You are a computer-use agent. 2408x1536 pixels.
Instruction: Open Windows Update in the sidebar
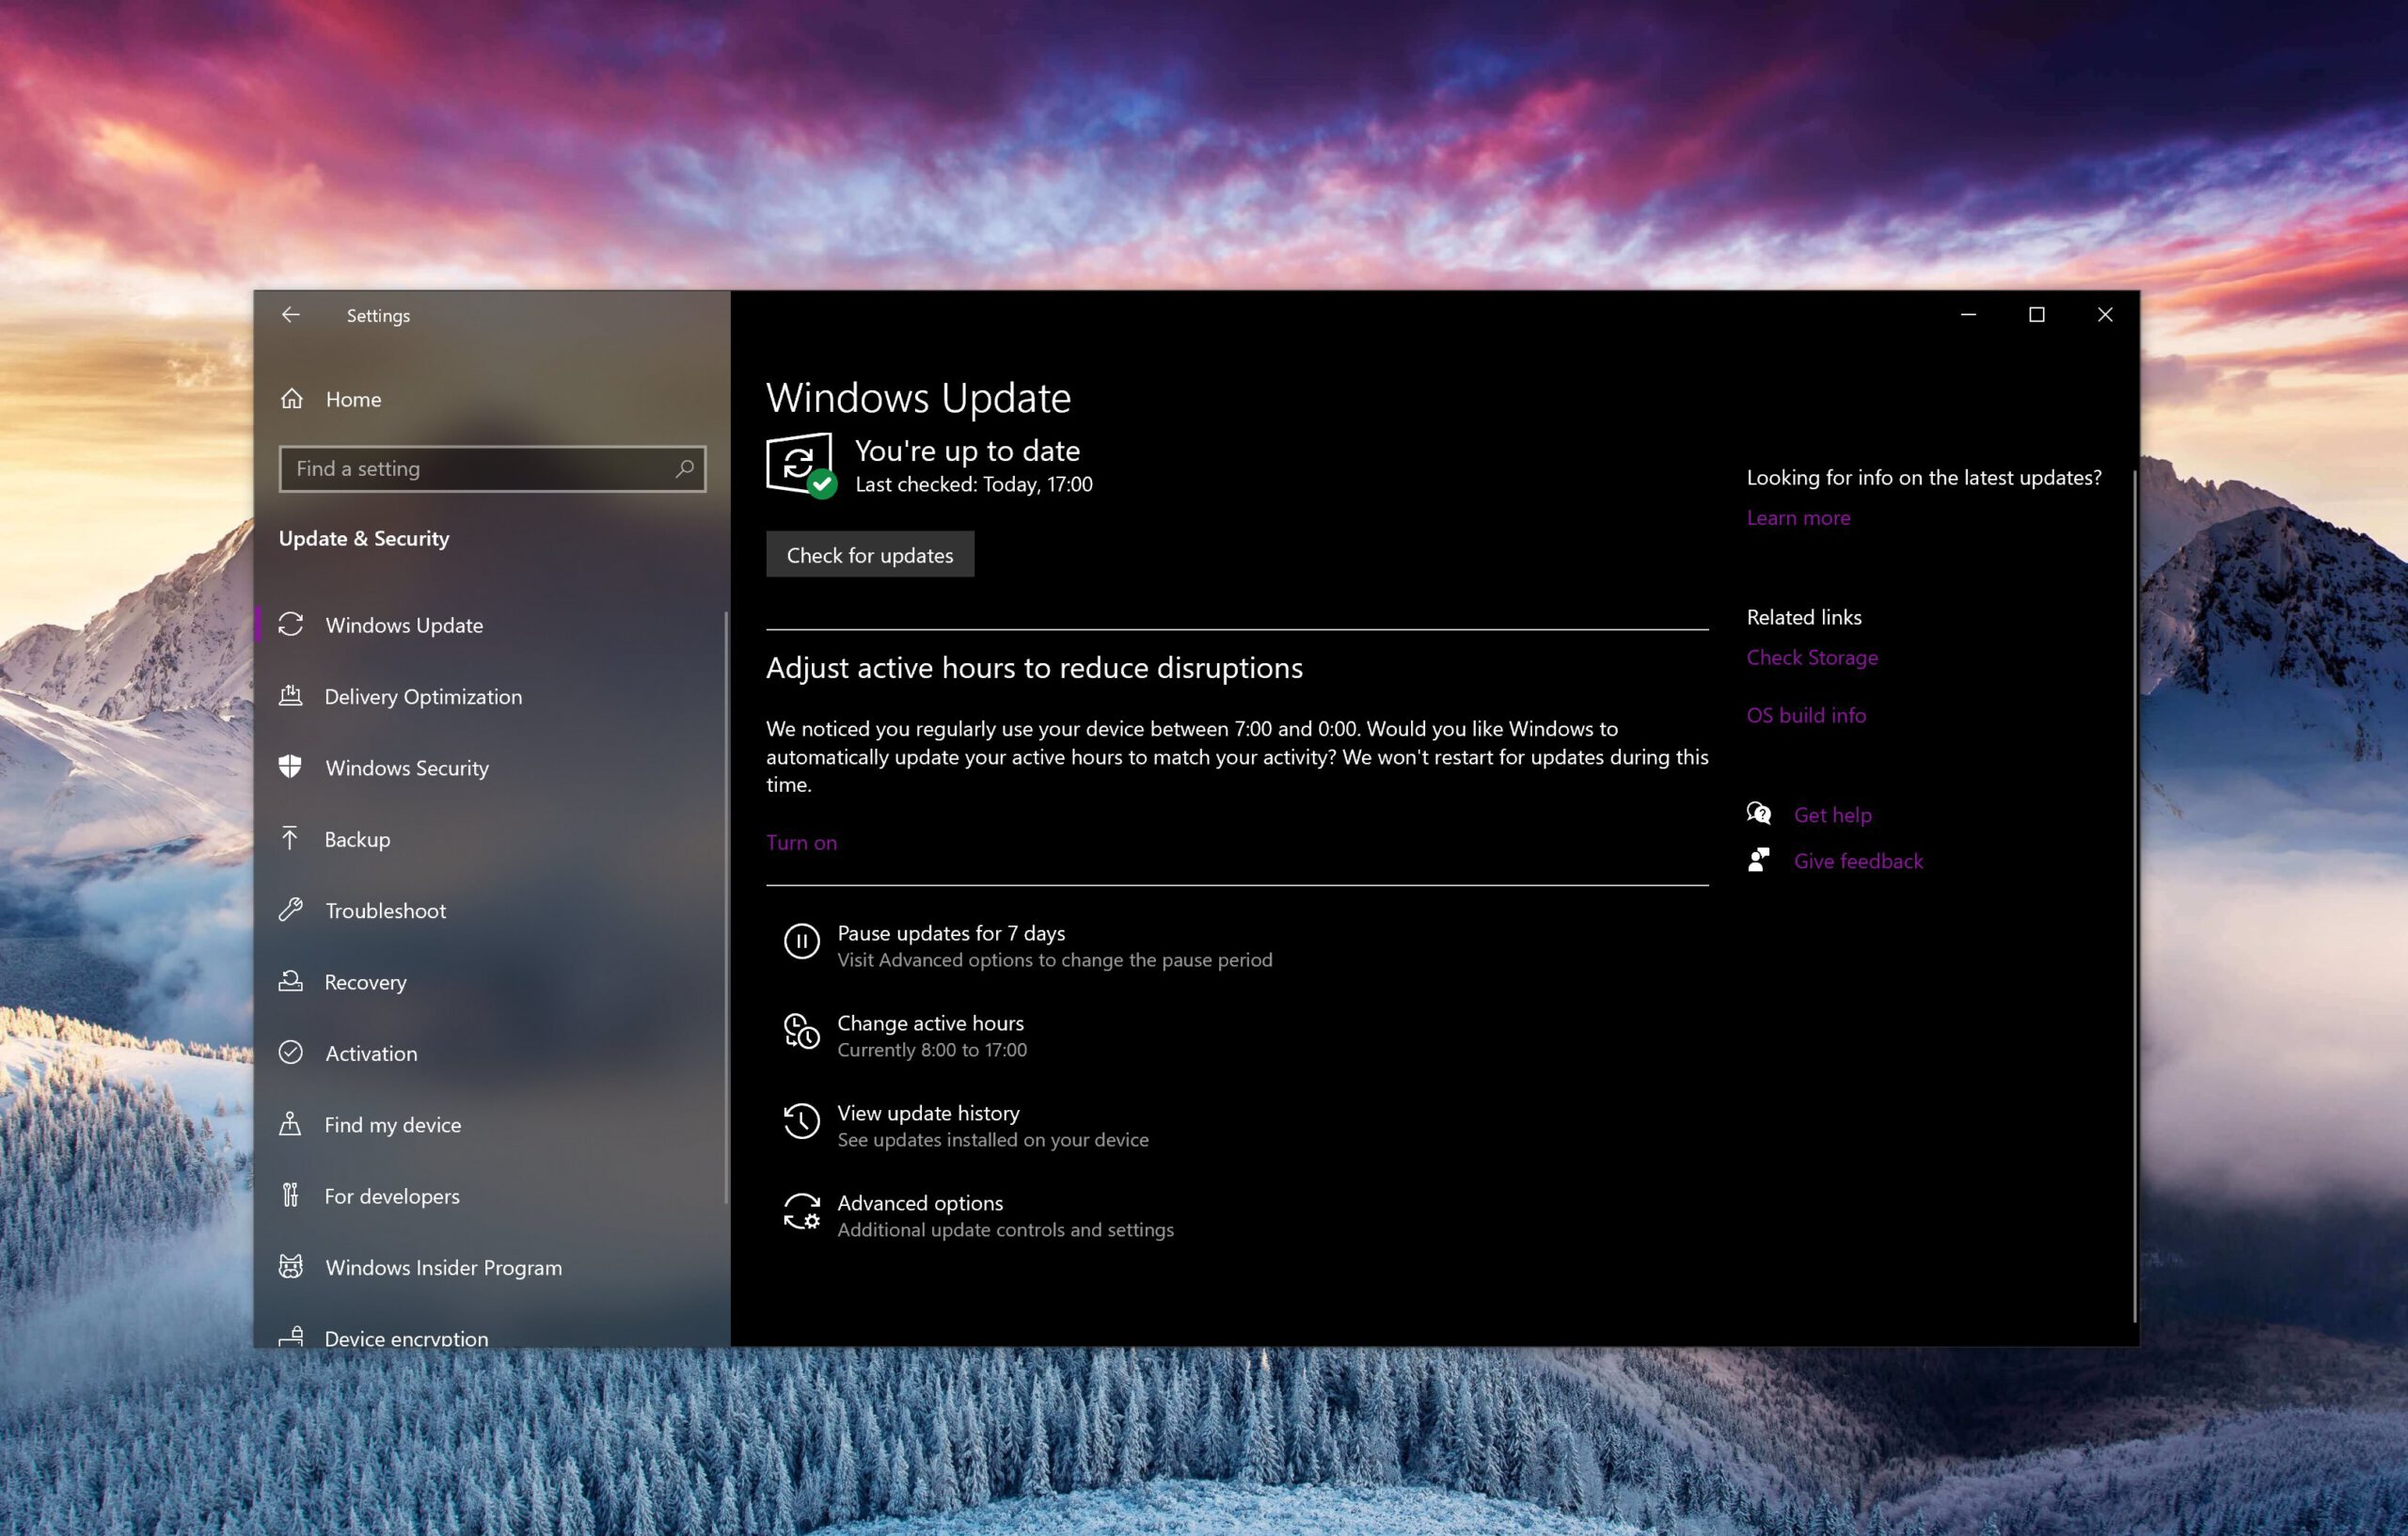[490, 625]
